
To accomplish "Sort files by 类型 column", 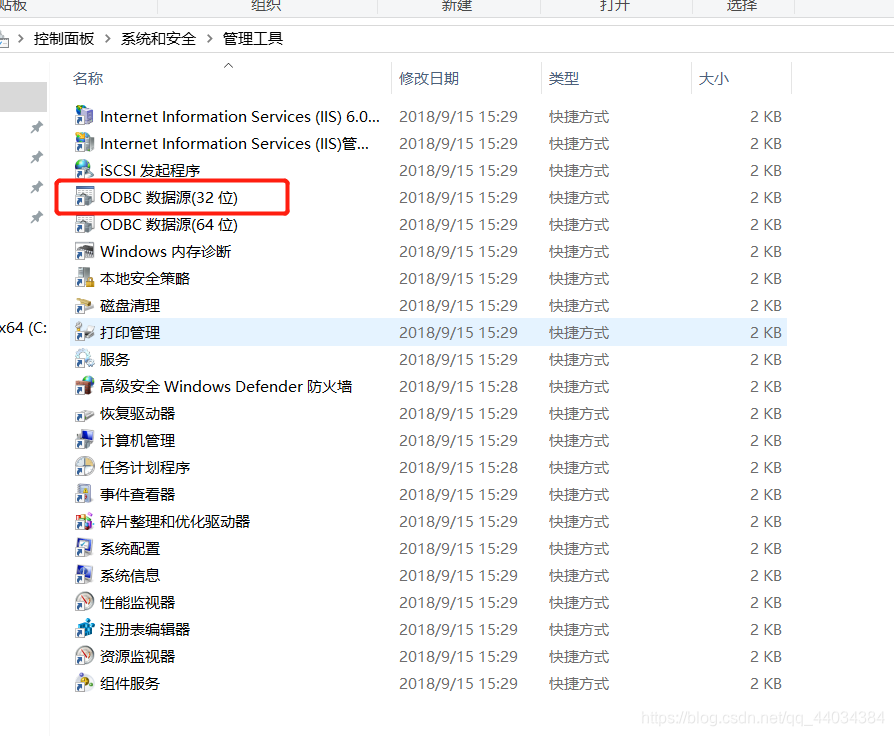I will [563, 79].
